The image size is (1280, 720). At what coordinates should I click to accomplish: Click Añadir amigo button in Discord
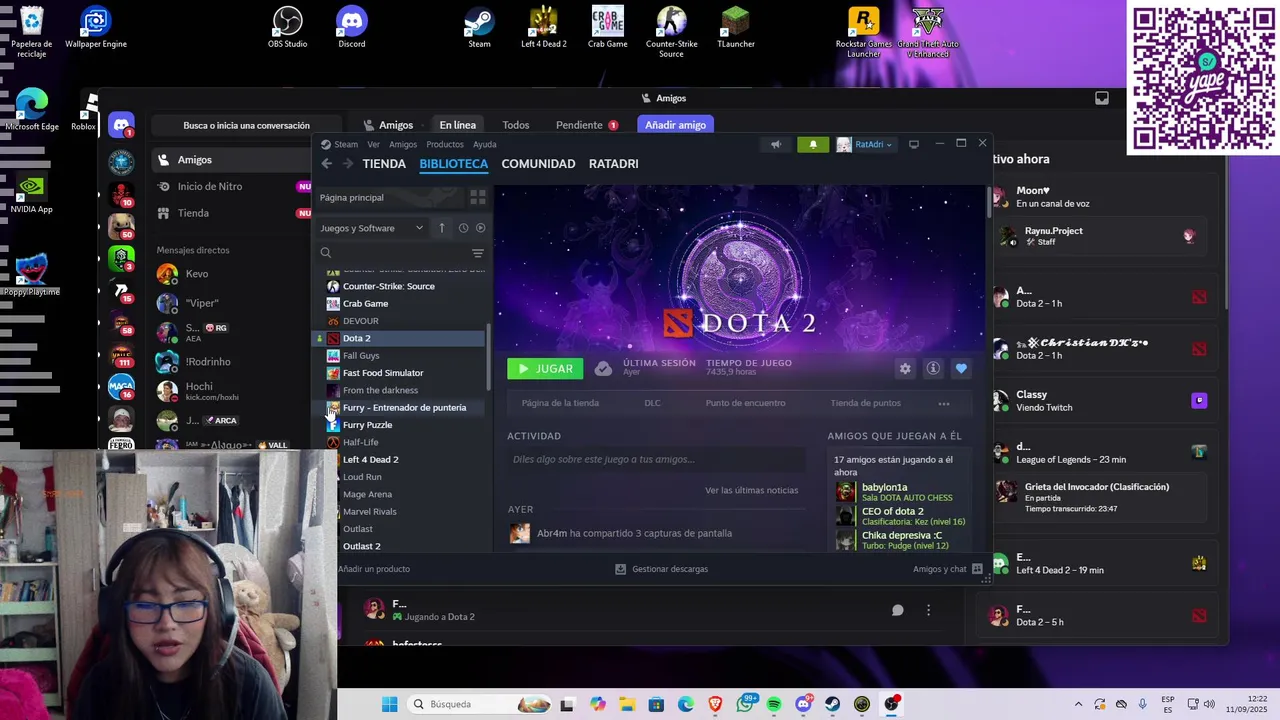[x=676, y=125]
